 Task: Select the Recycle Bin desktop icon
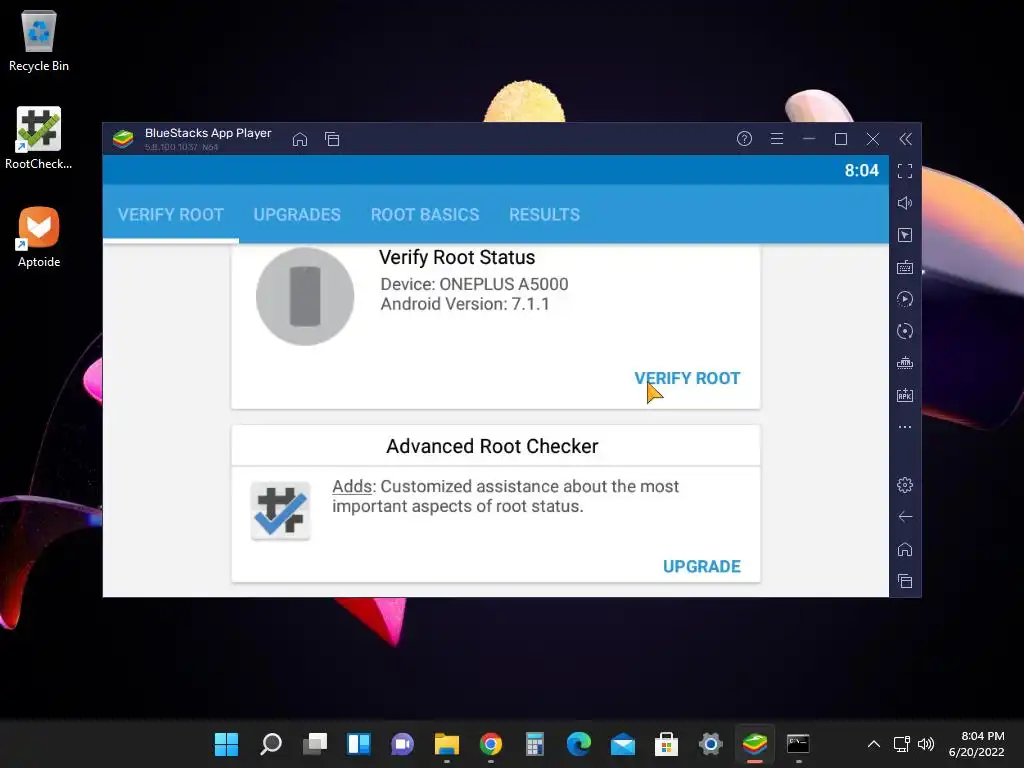[39, 41]
